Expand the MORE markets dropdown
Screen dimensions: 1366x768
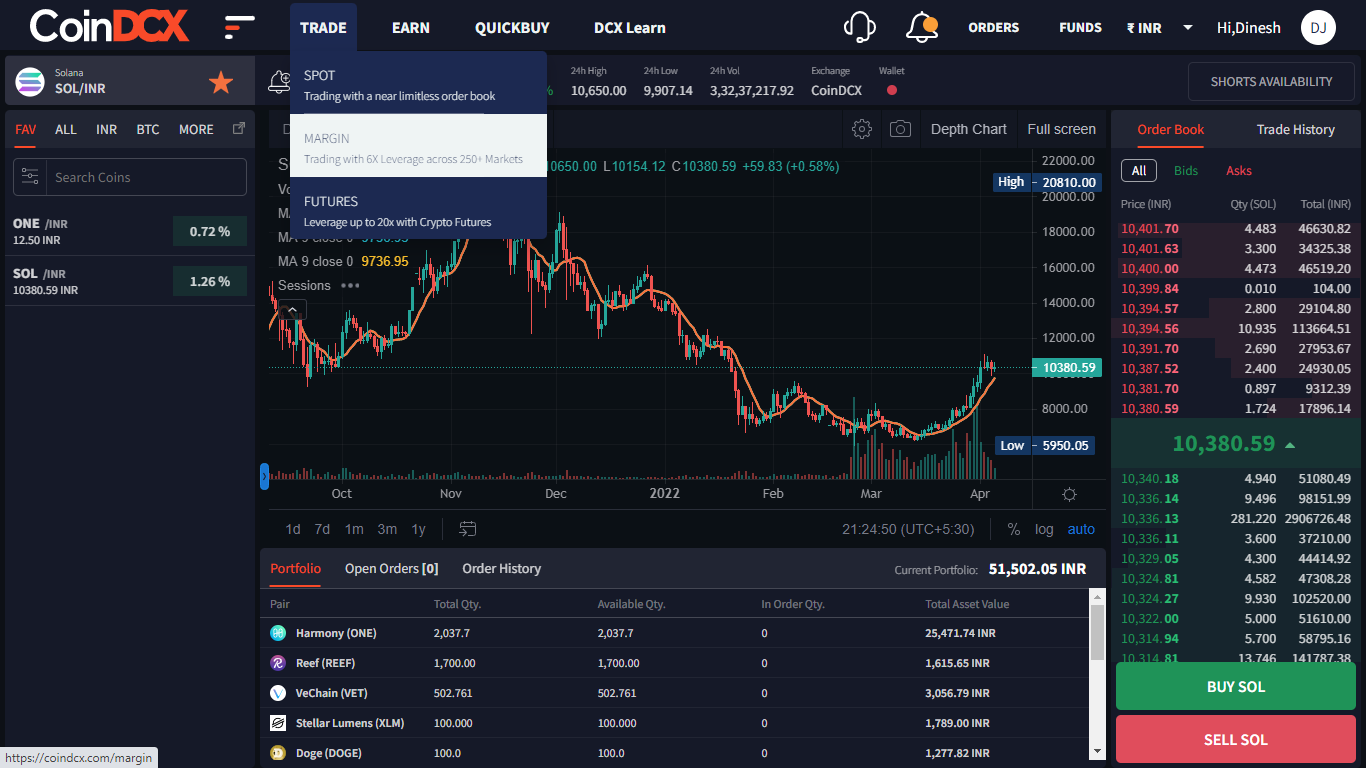[x=196, y=129]
